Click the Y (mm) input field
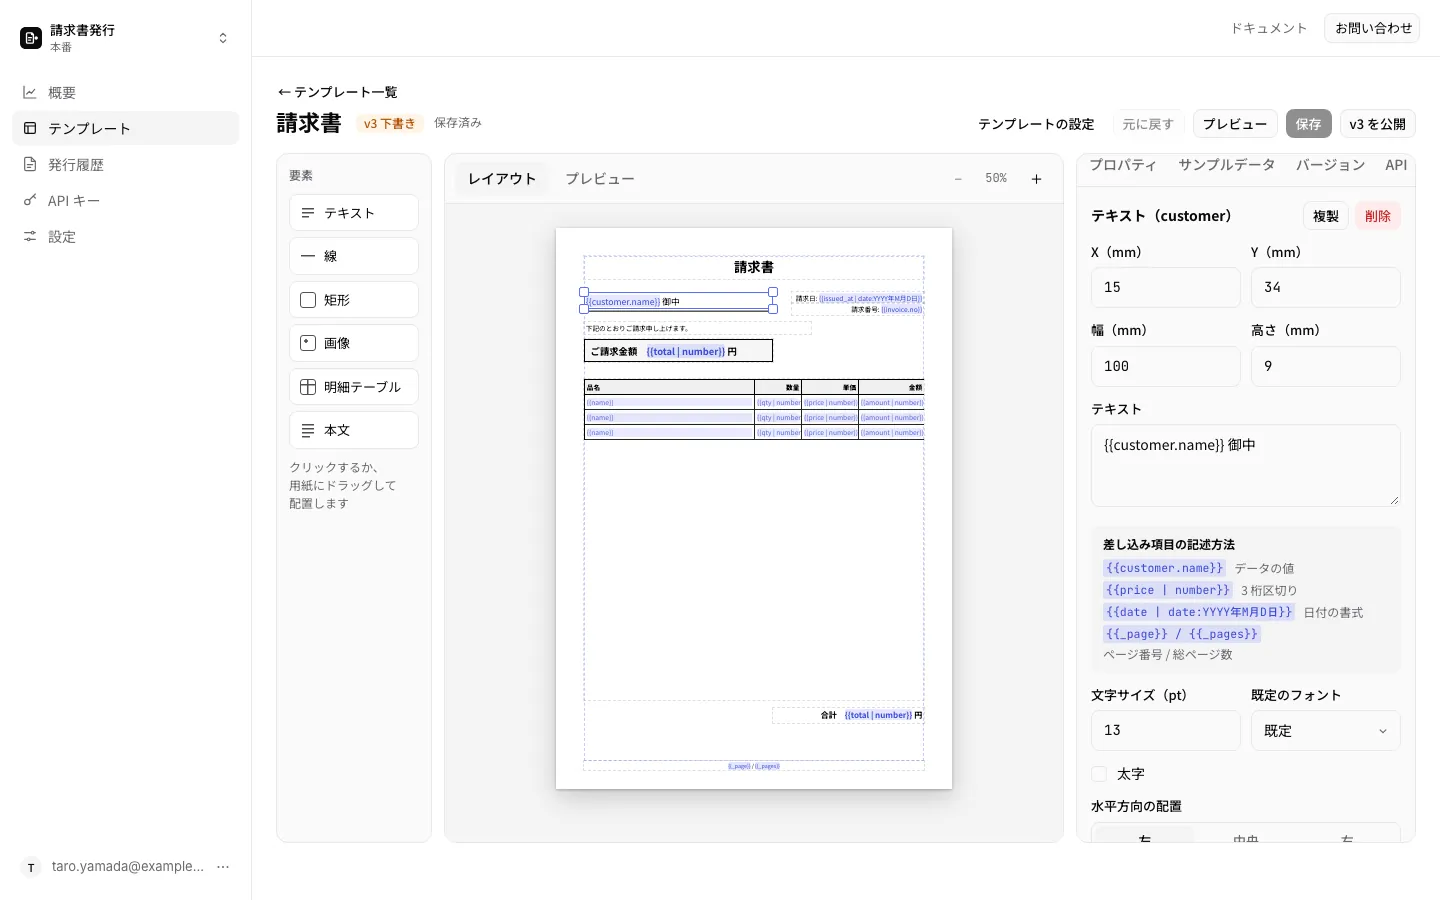This screenshot has height=900, width=1440. [x=1325, y=287]
